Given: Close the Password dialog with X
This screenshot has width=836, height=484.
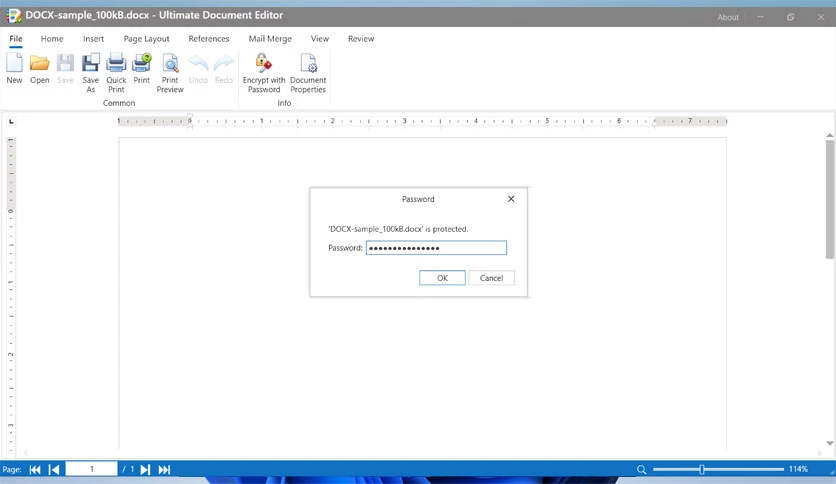Looking at the screenshot, I should pyautogui.click(x=511, y=199).
